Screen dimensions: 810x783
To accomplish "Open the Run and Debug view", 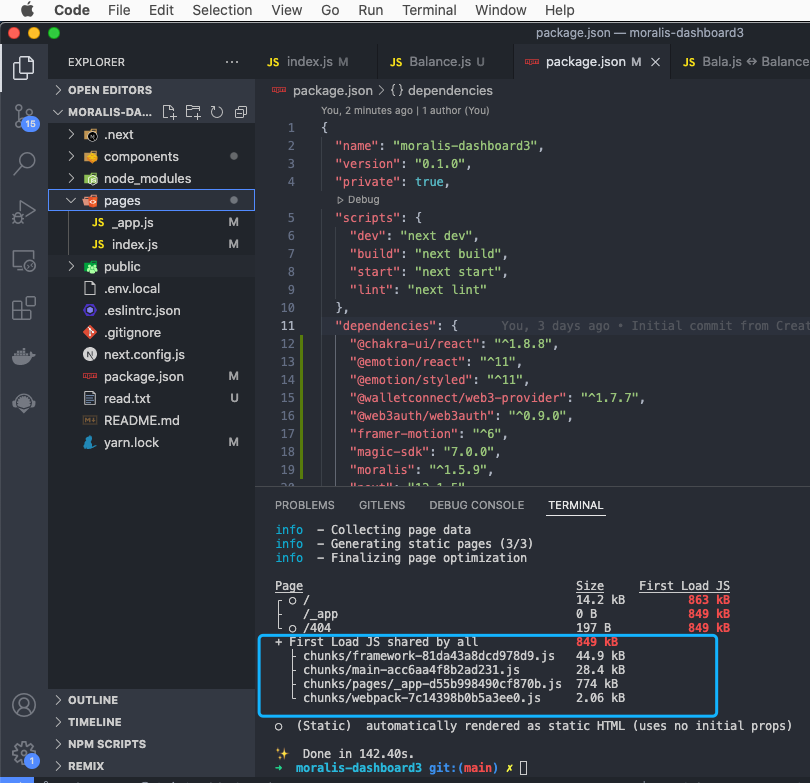I will coord(24,211).
